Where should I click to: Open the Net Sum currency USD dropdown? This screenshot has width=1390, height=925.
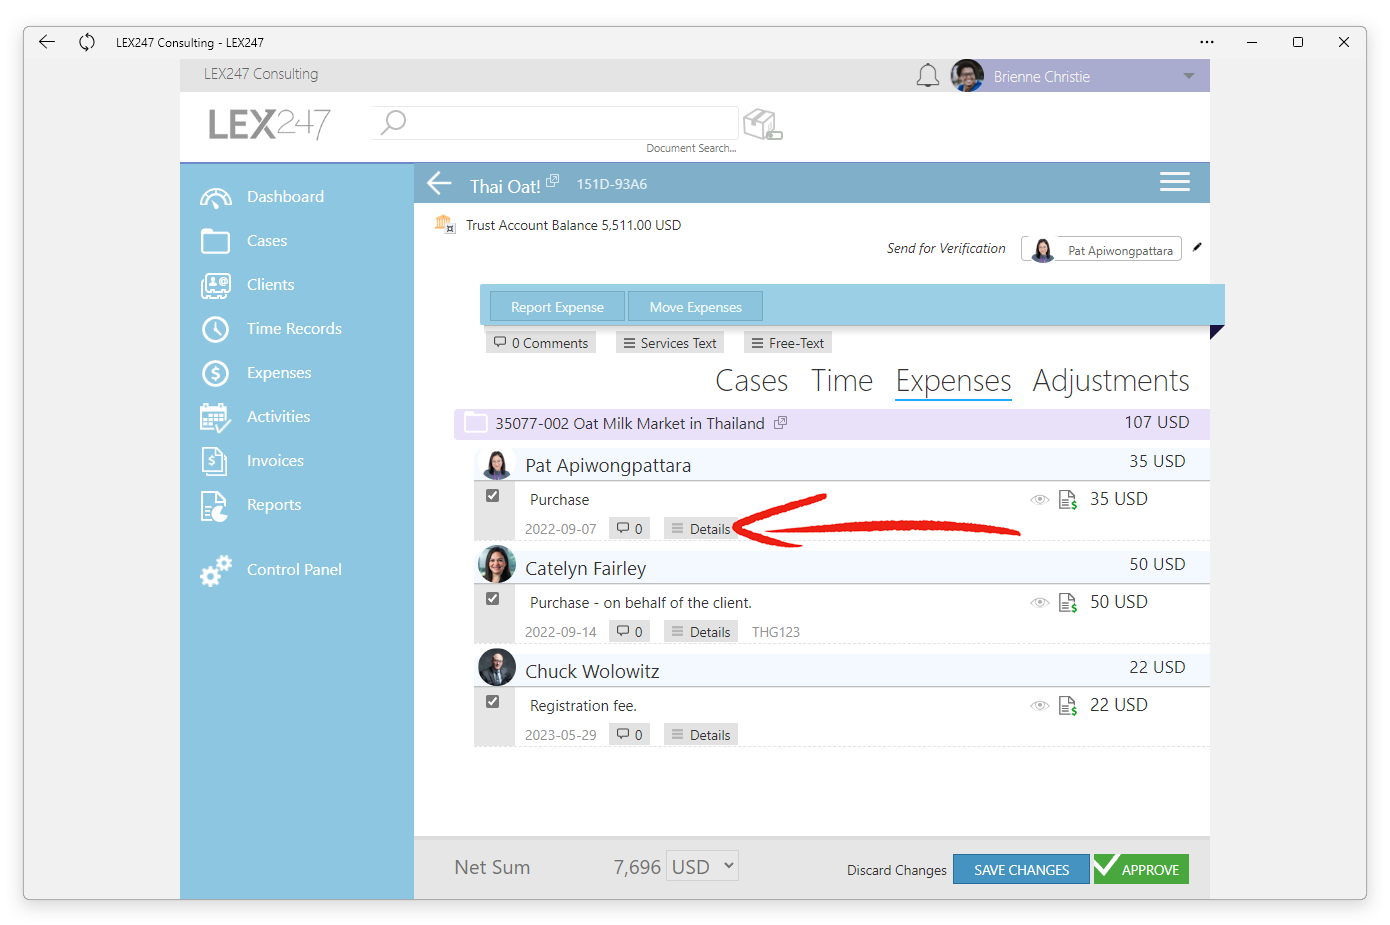pyautogui.click(x=703, y=867)
